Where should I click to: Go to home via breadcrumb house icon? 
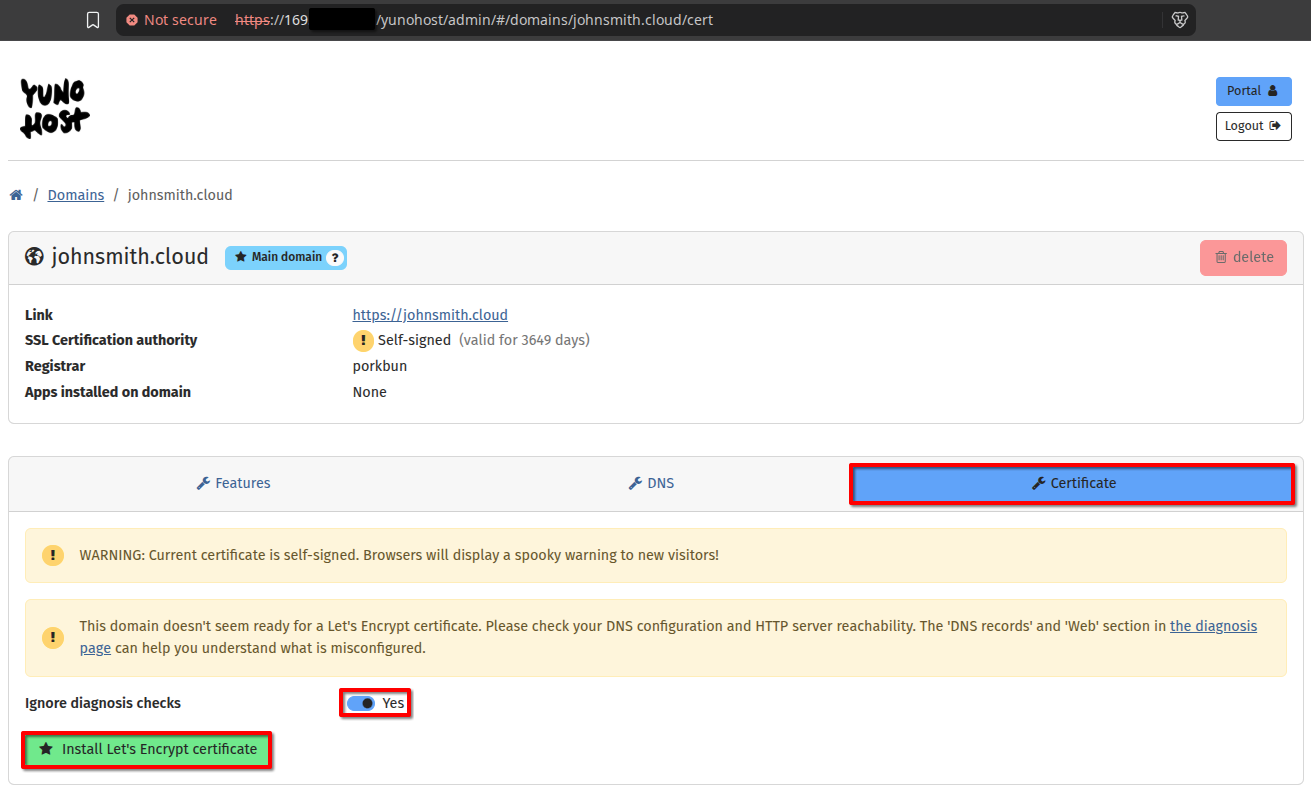(x=16, y=195)
